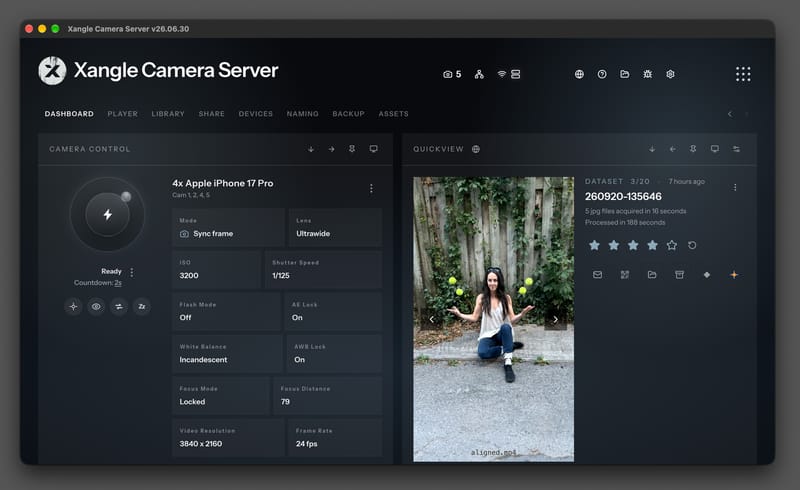Screen dimensions: 800x490
Task: Open the Assets tab
Action: (x=393, y=114)
